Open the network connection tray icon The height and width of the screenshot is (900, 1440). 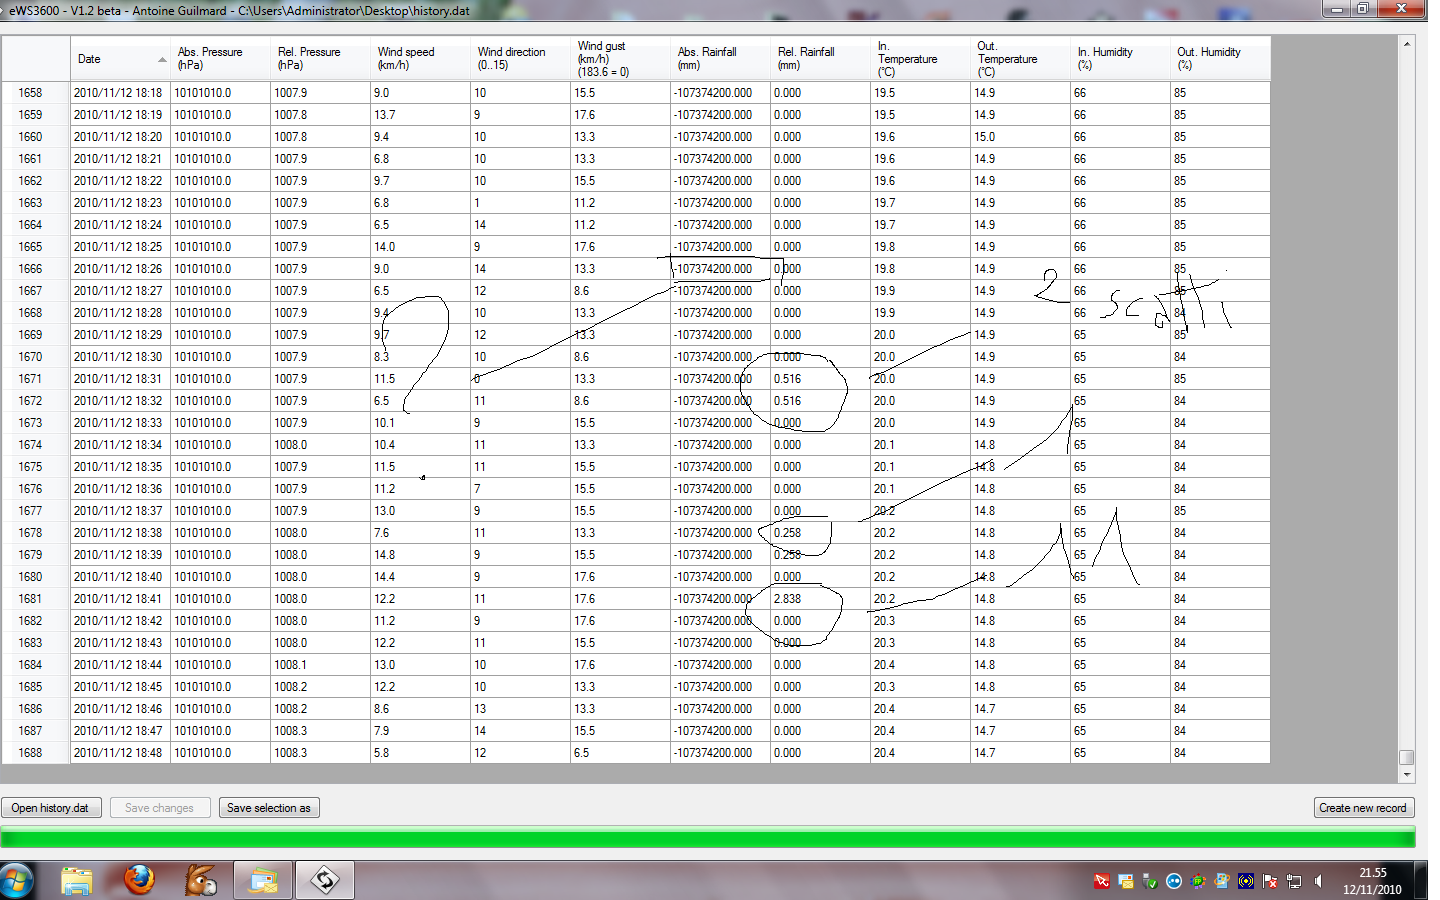[1294, 881]
